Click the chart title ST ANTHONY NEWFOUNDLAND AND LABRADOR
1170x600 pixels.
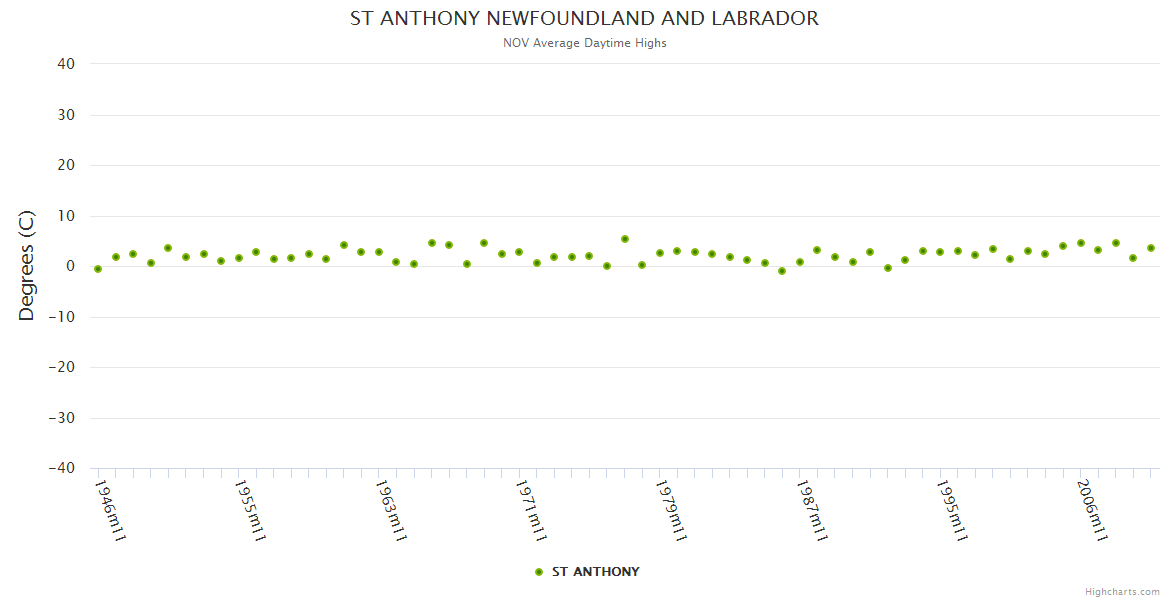coord(584,19)
